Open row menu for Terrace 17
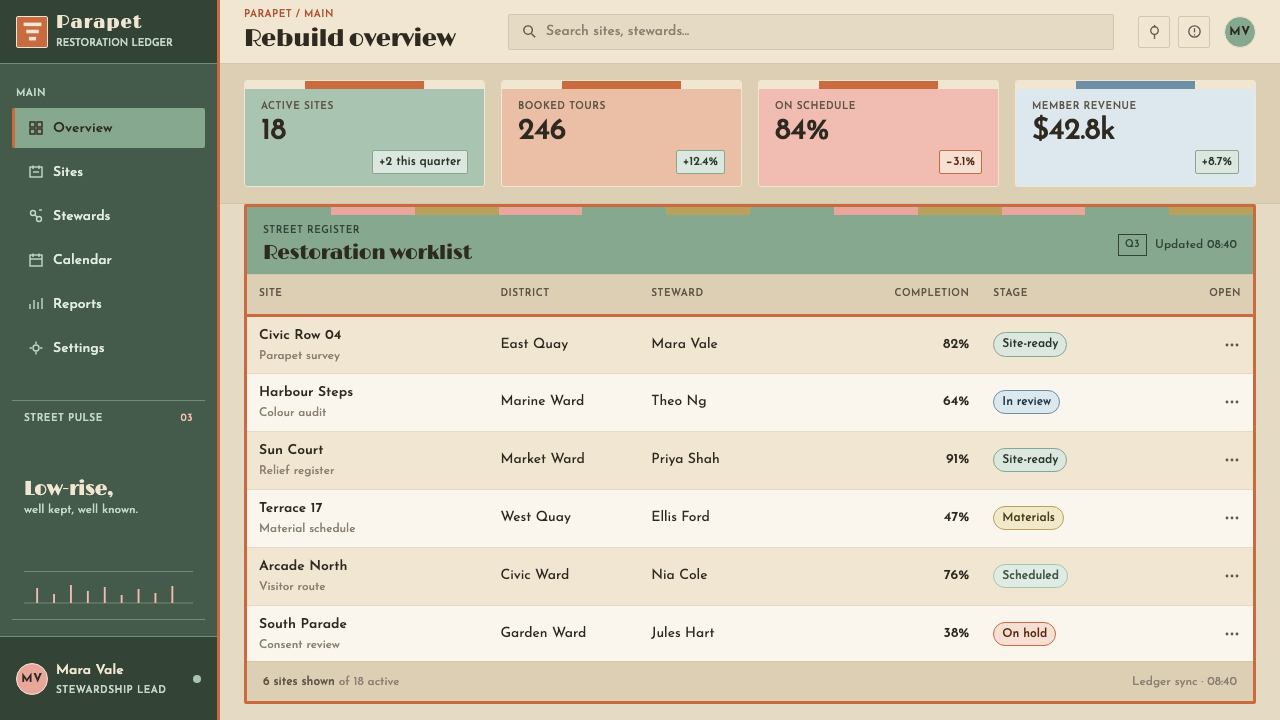1280x720 pixels. pos(1232,518)
